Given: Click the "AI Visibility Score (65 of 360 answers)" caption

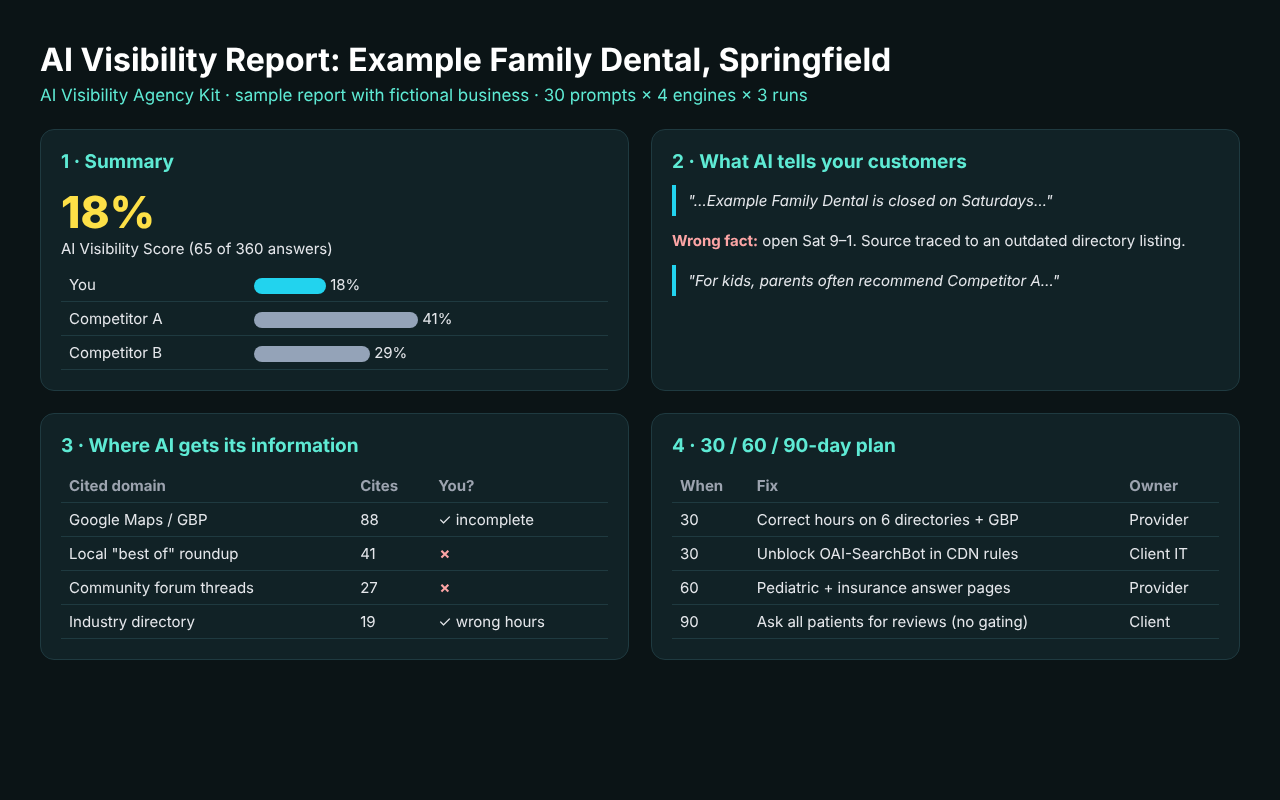Looking at the screenshot, I should (197, 249).
